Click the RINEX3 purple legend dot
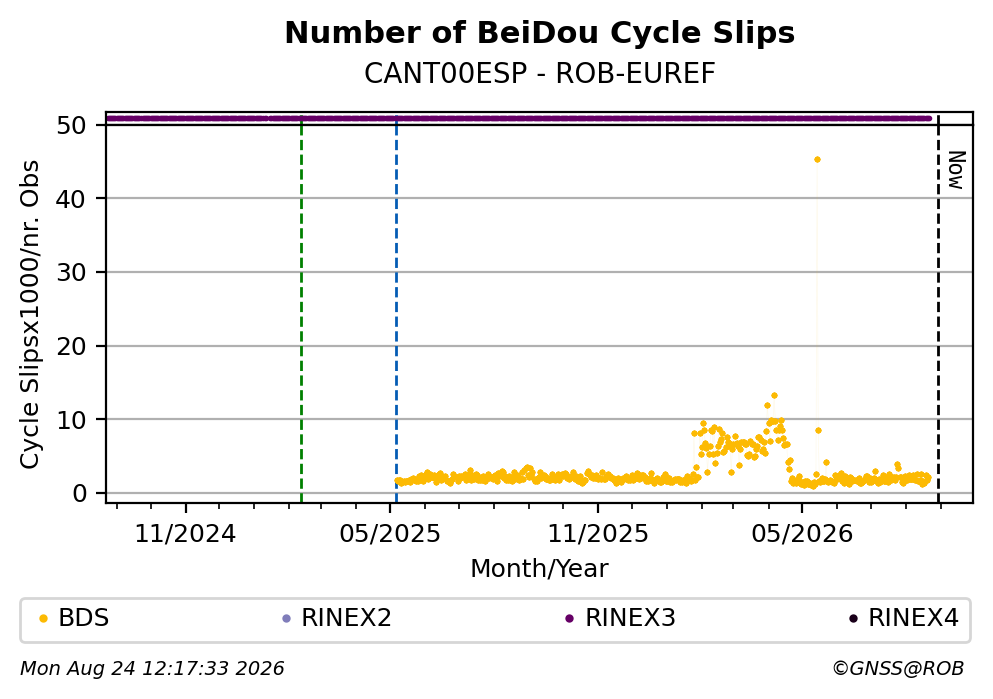 569,619
